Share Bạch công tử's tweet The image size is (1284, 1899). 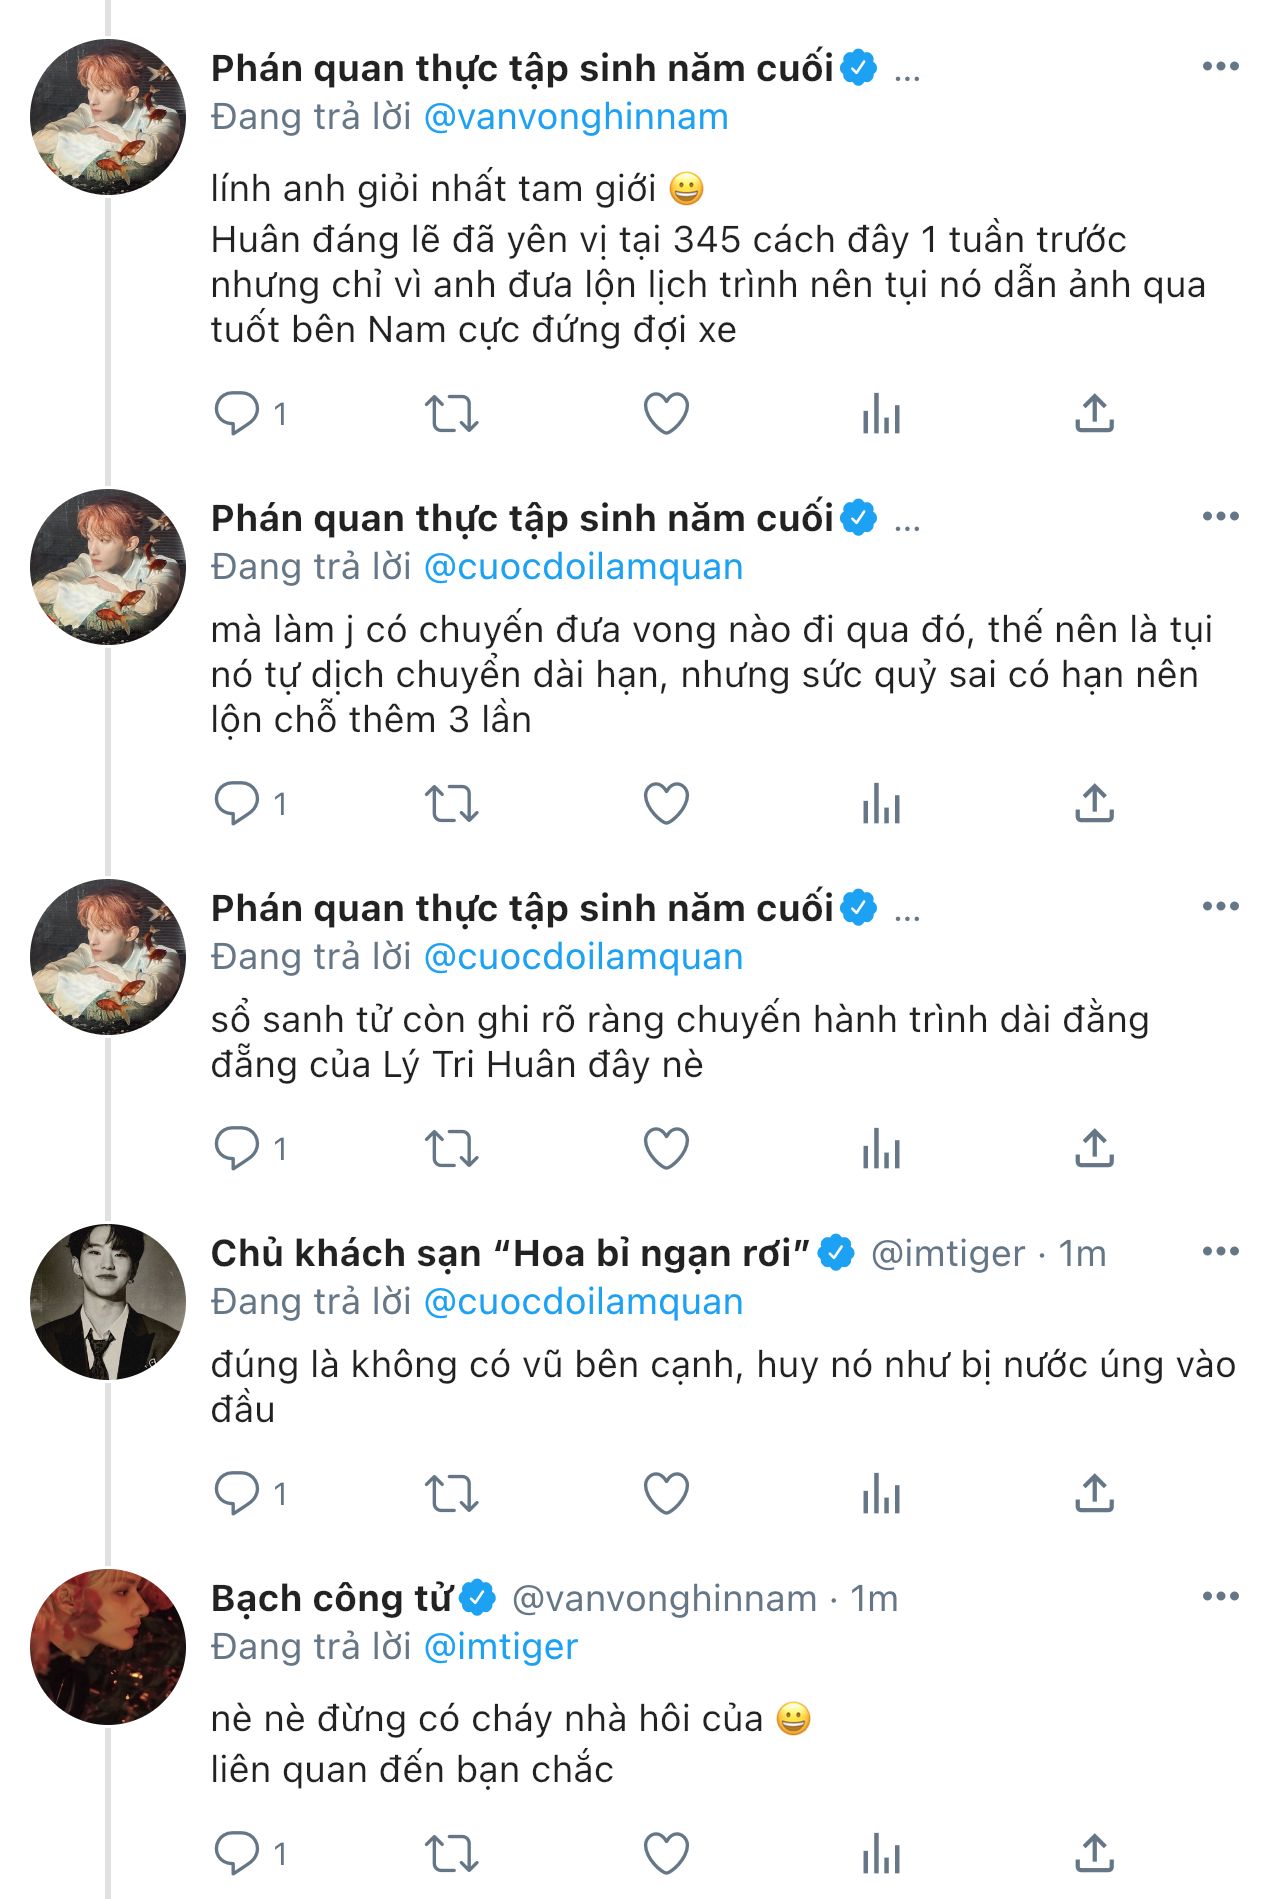coord(1094,1853)
